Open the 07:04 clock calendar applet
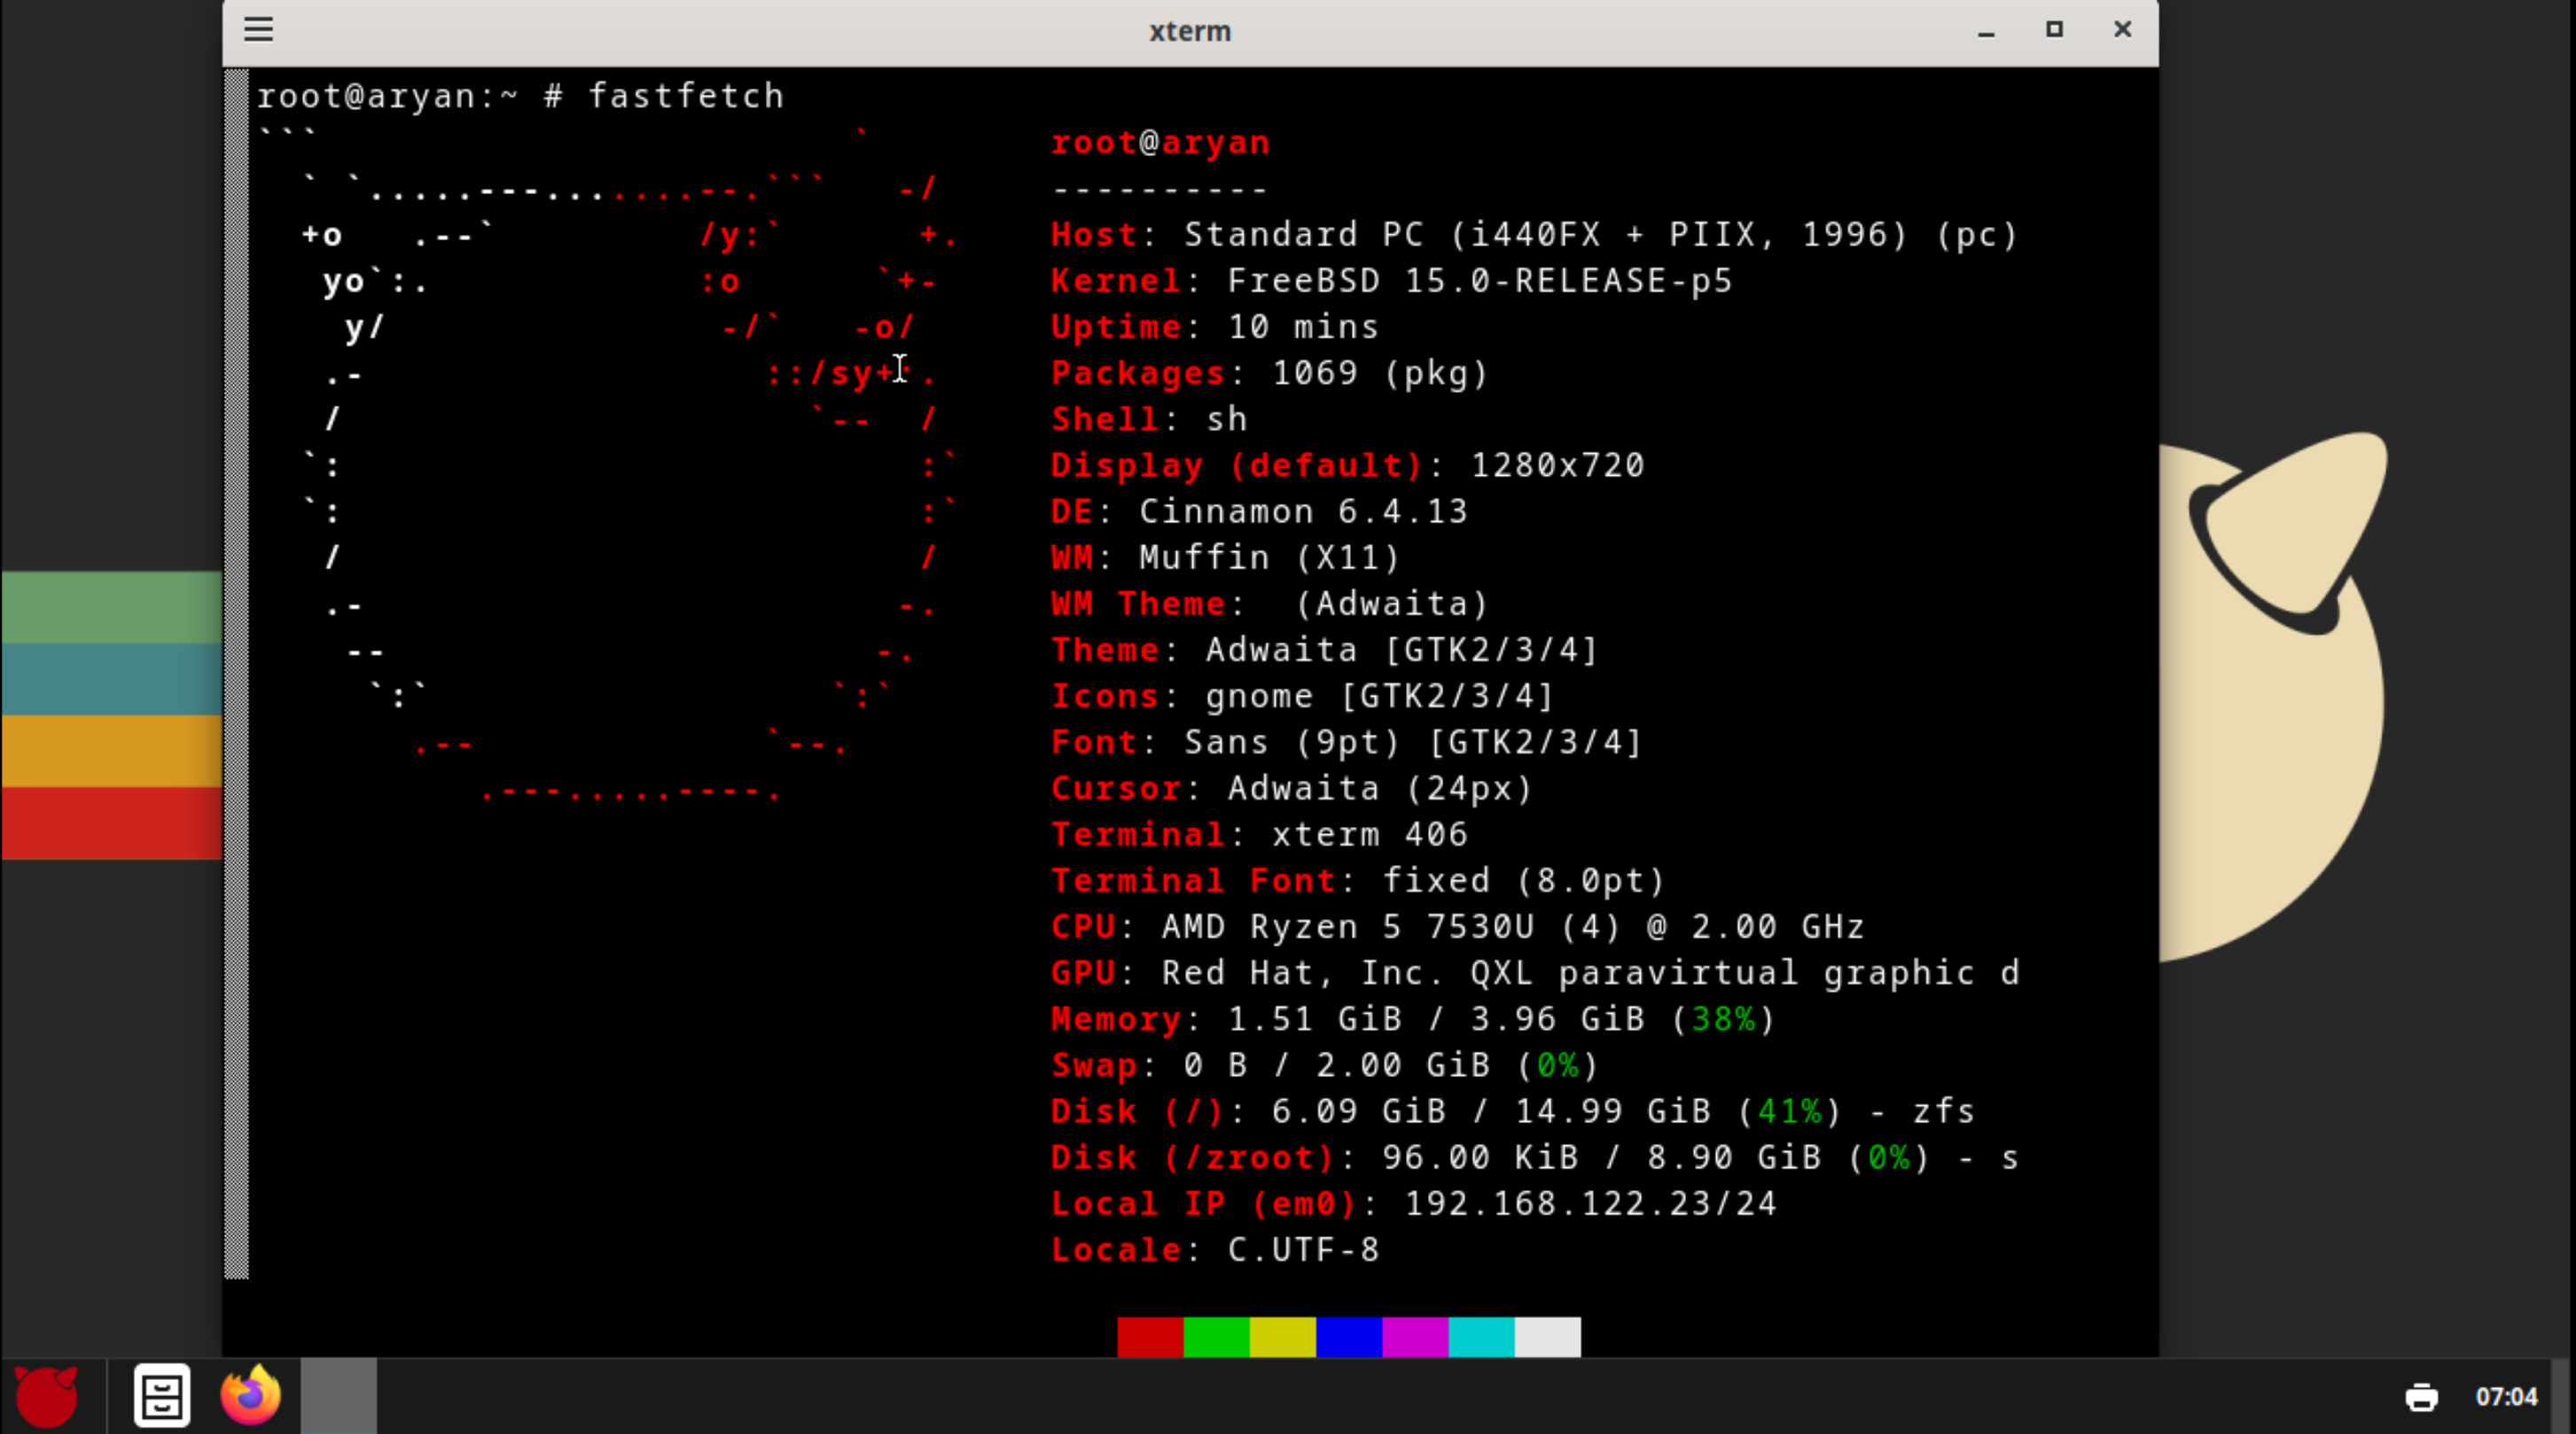The image size is (2576, 1434). [x=2505, y=1397]
